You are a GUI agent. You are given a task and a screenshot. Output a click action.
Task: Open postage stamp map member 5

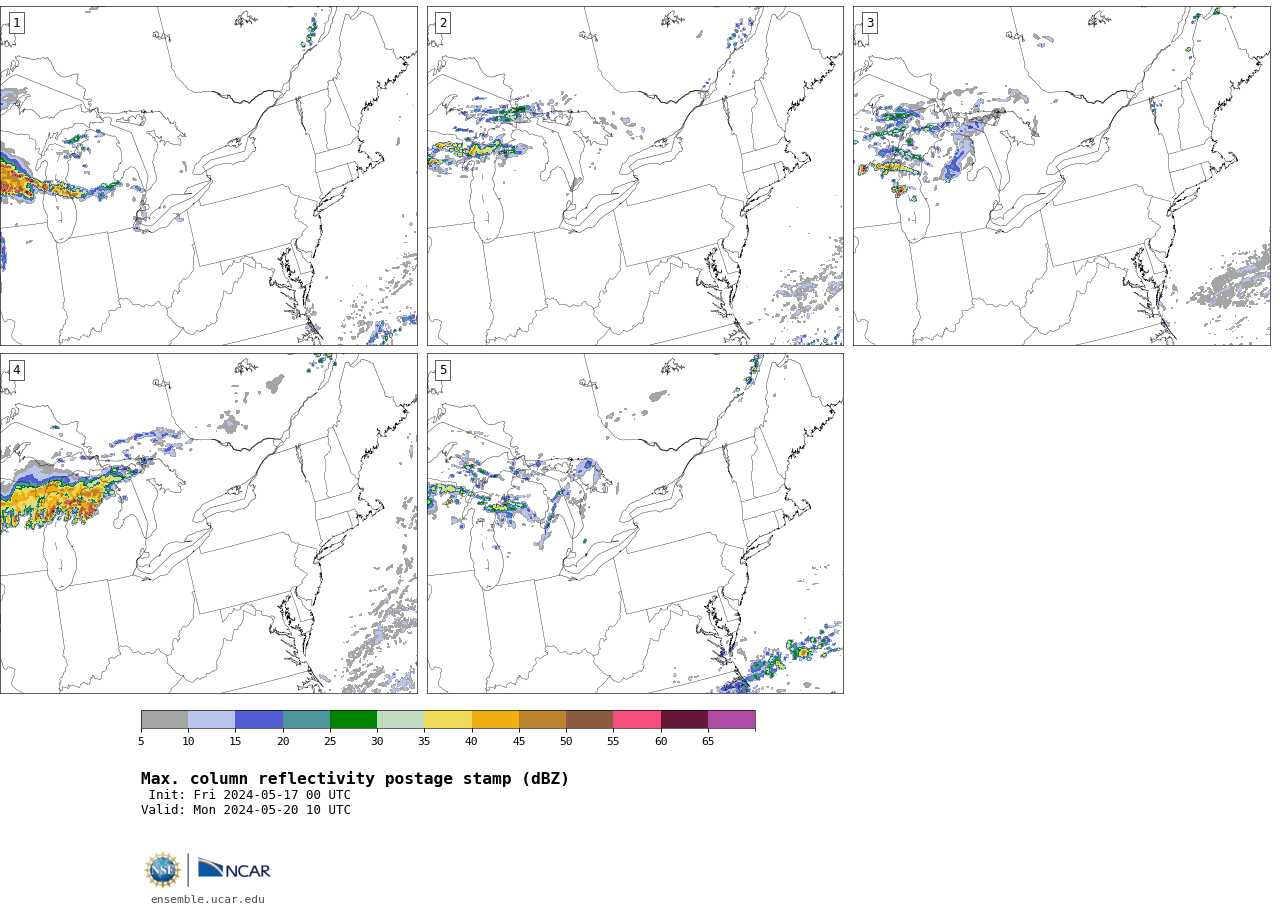coord(635,523)
